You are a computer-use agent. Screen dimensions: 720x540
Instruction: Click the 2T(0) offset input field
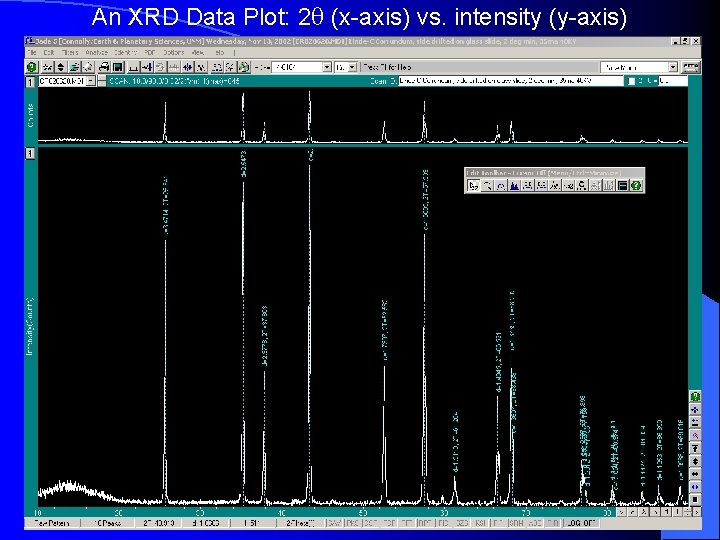coord(673,81)
